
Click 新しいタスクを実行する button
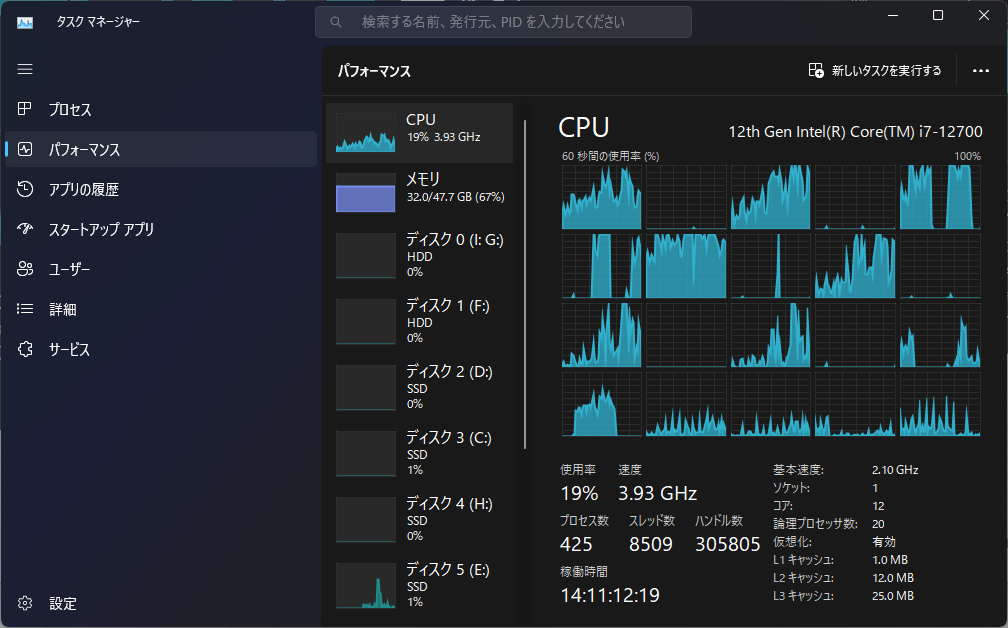[x=875, y=70]
